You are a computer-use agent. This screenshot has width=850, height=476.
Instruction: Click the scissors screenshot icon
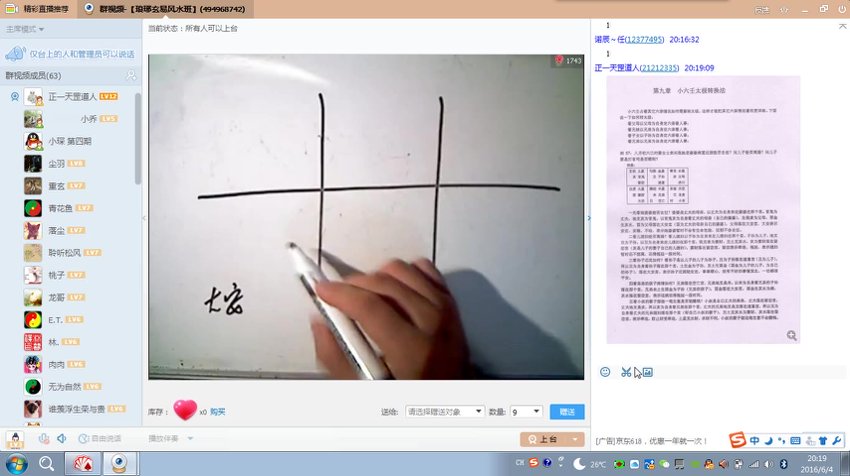tap(626, 372)
